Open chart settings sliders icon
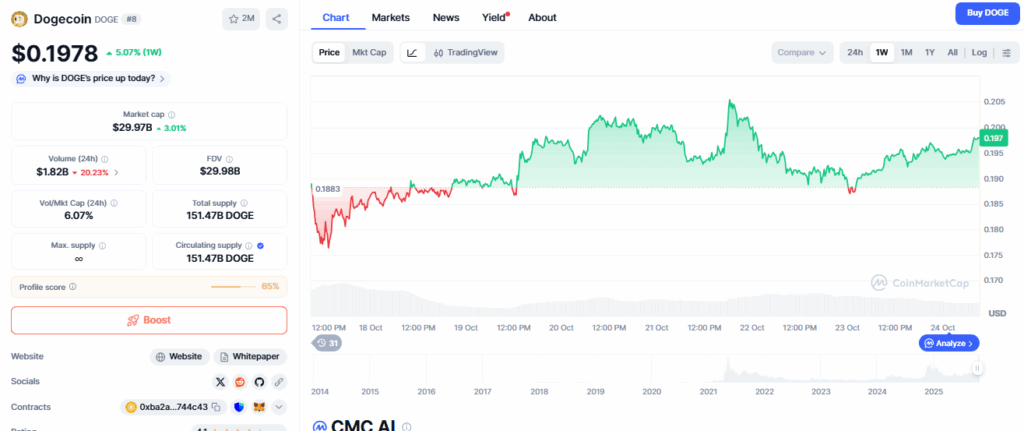This screenshot has width=1024, height=431. pos(1006,52)
